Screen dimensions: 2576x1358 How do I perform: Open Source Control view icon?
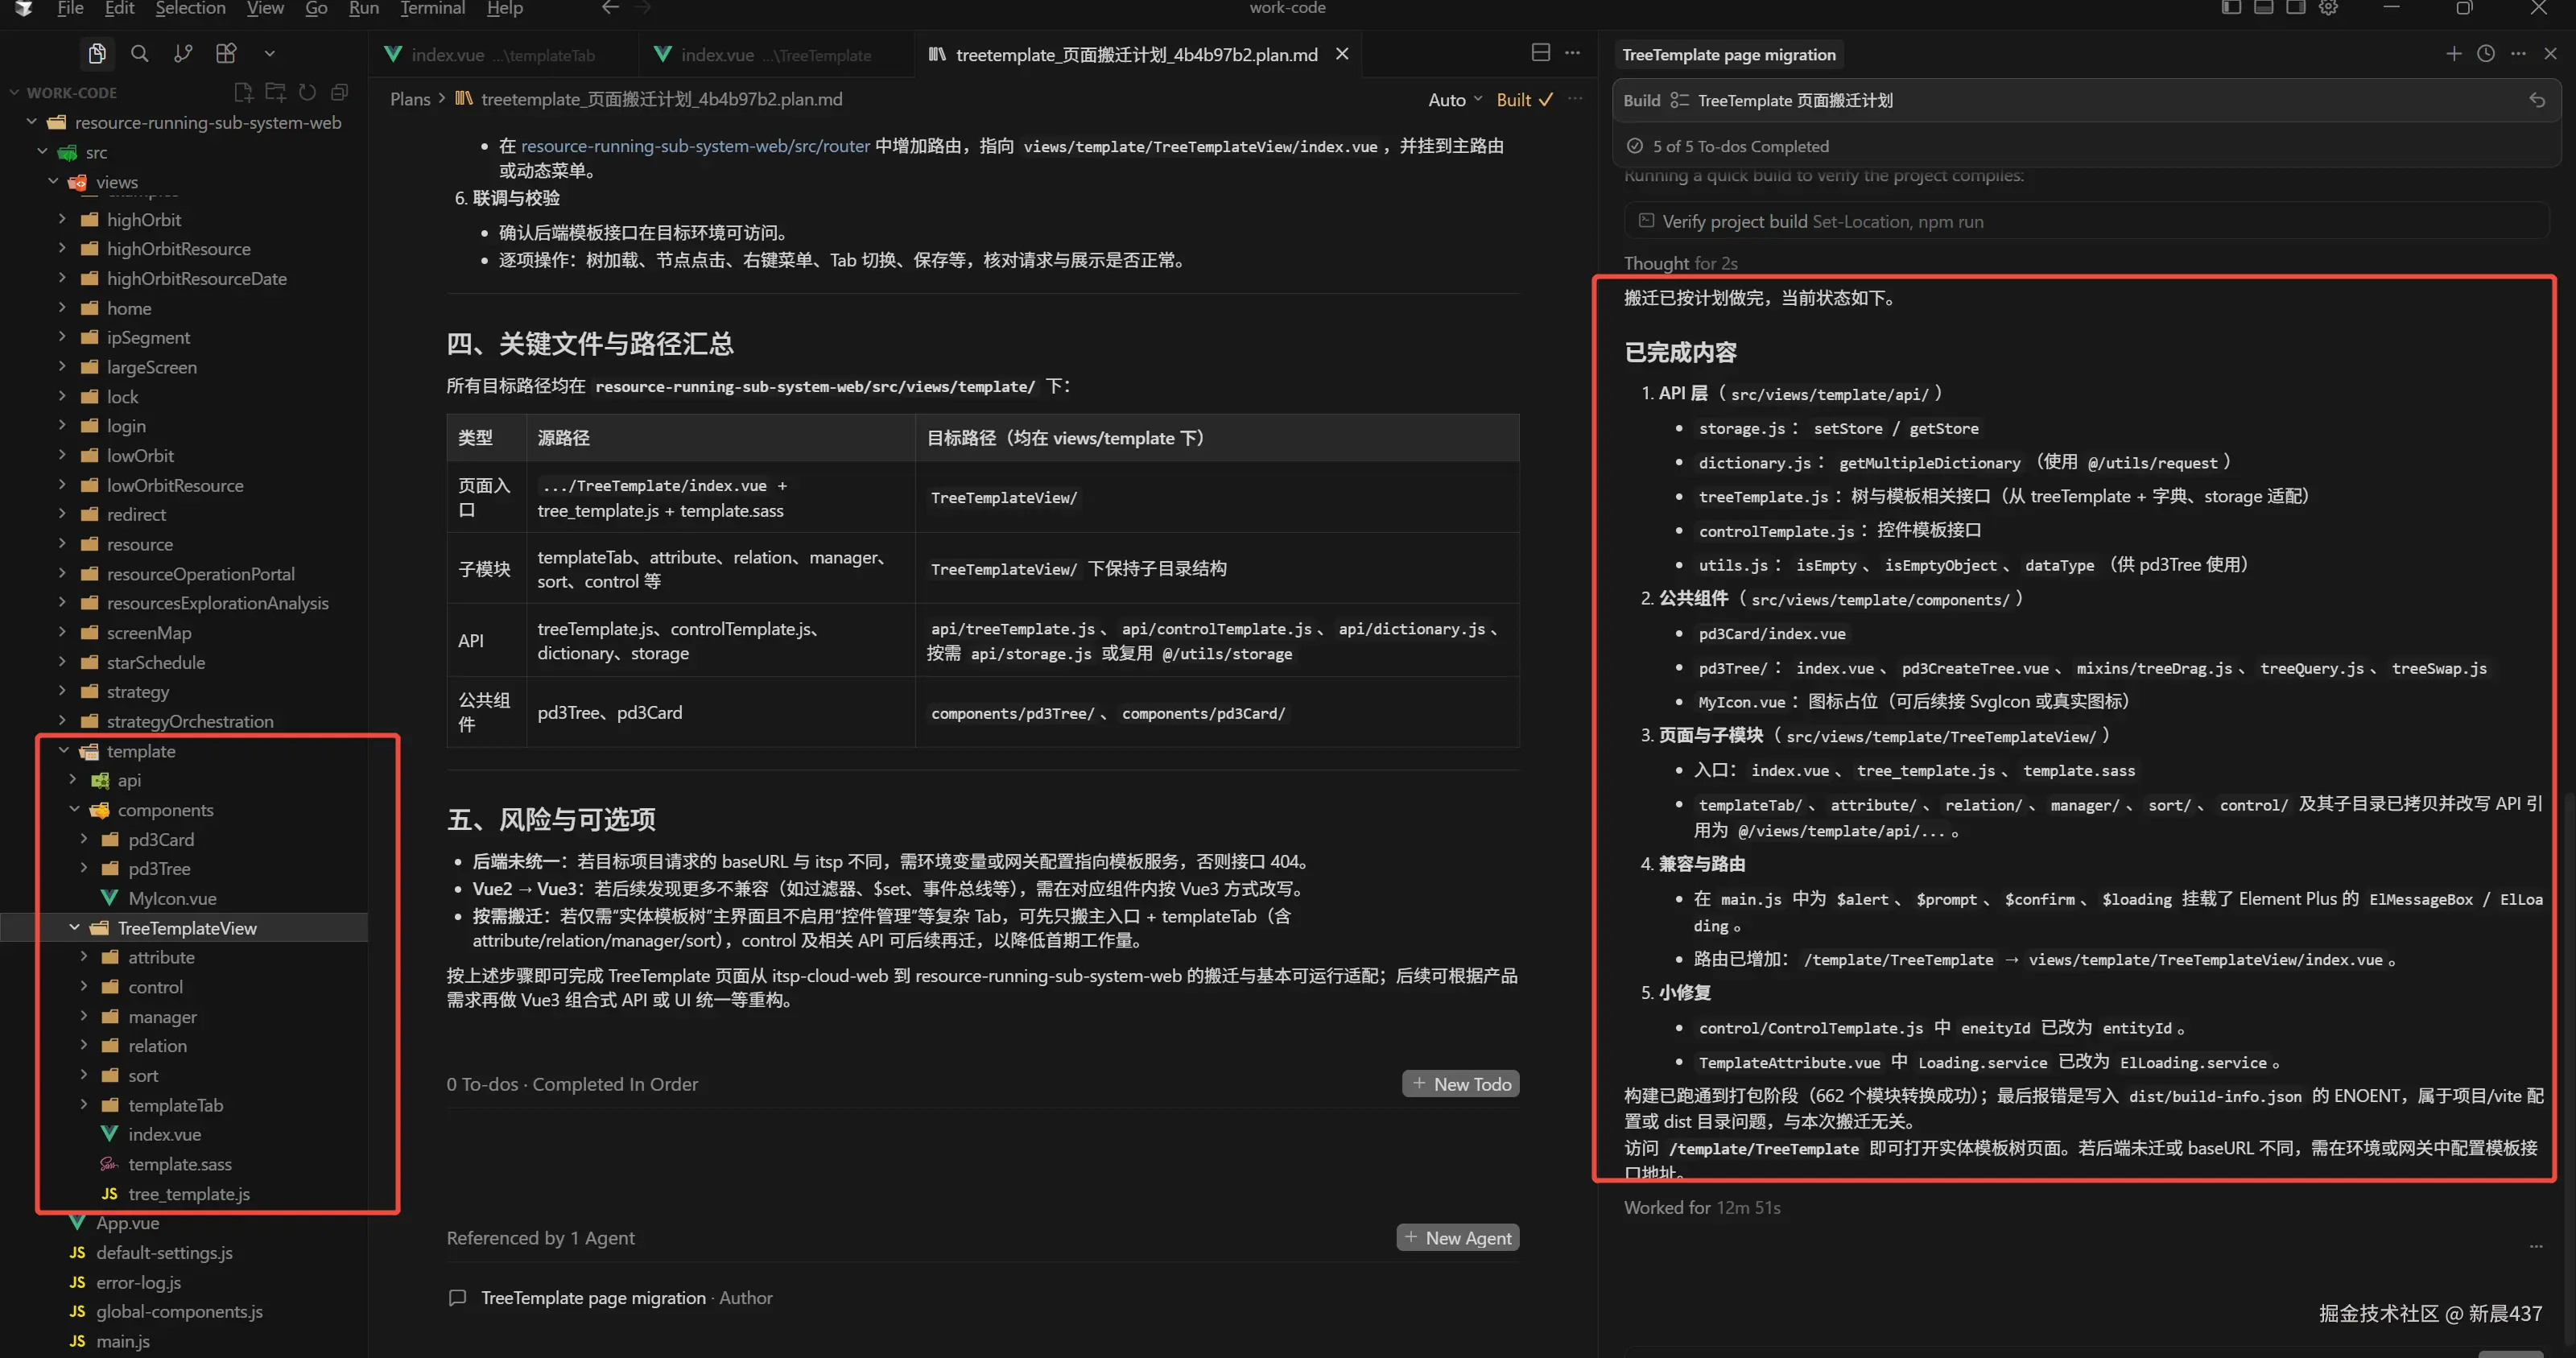point(183,54)
